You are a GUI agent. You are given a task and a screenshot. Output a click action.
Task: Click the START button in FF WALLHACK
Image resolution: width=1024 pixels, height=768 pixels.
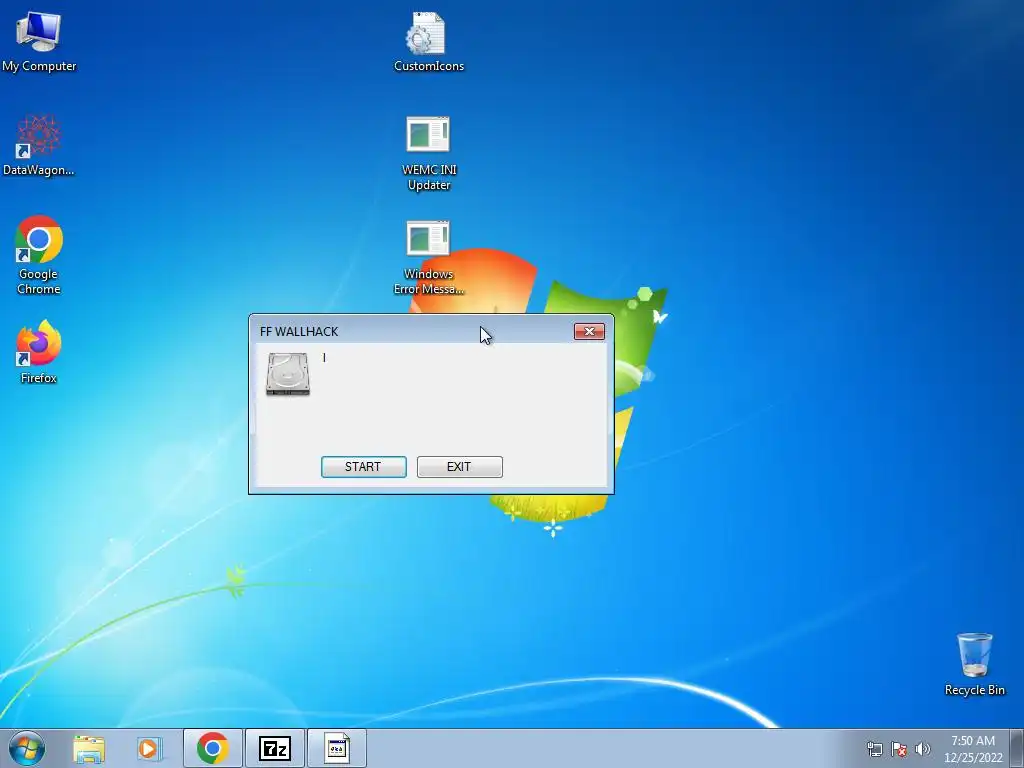coord(363,467)
